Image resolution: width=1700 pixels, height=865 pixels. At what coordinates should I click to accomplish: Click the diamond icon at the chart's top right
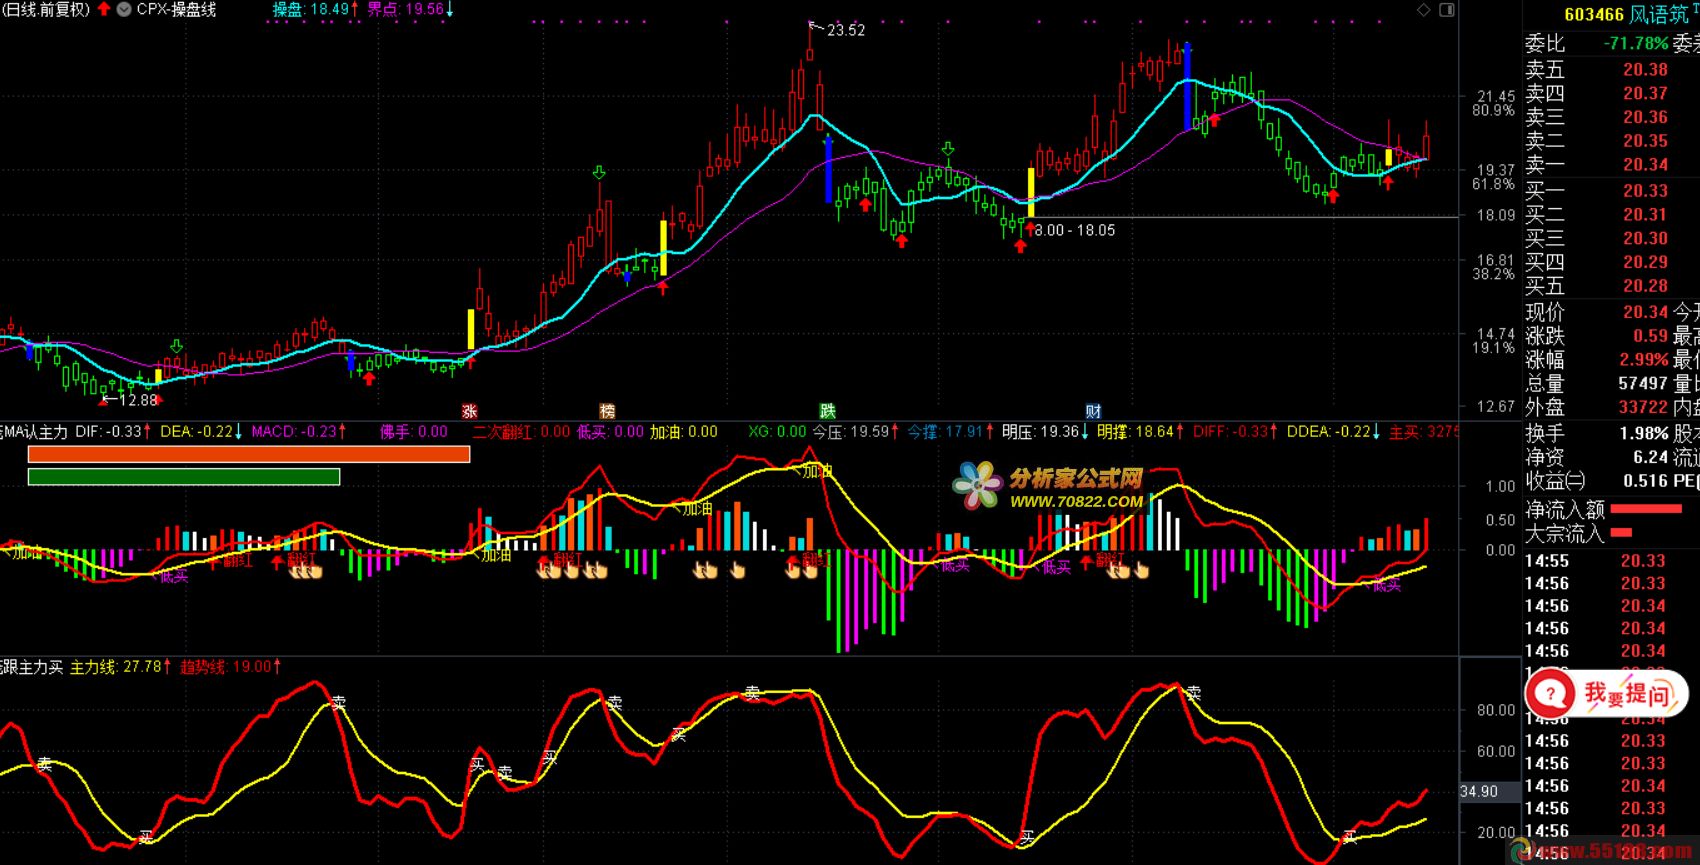click(1424, 9)
